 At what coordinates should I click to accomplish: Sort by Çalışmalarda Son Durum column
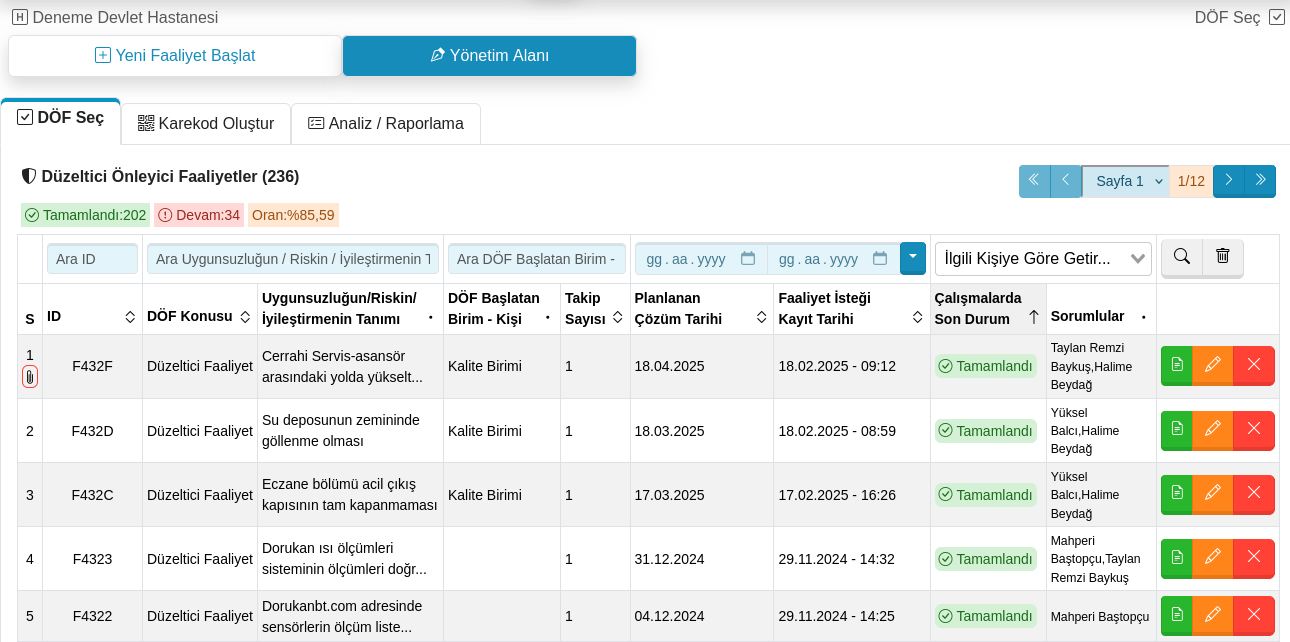click(1034, 317)
